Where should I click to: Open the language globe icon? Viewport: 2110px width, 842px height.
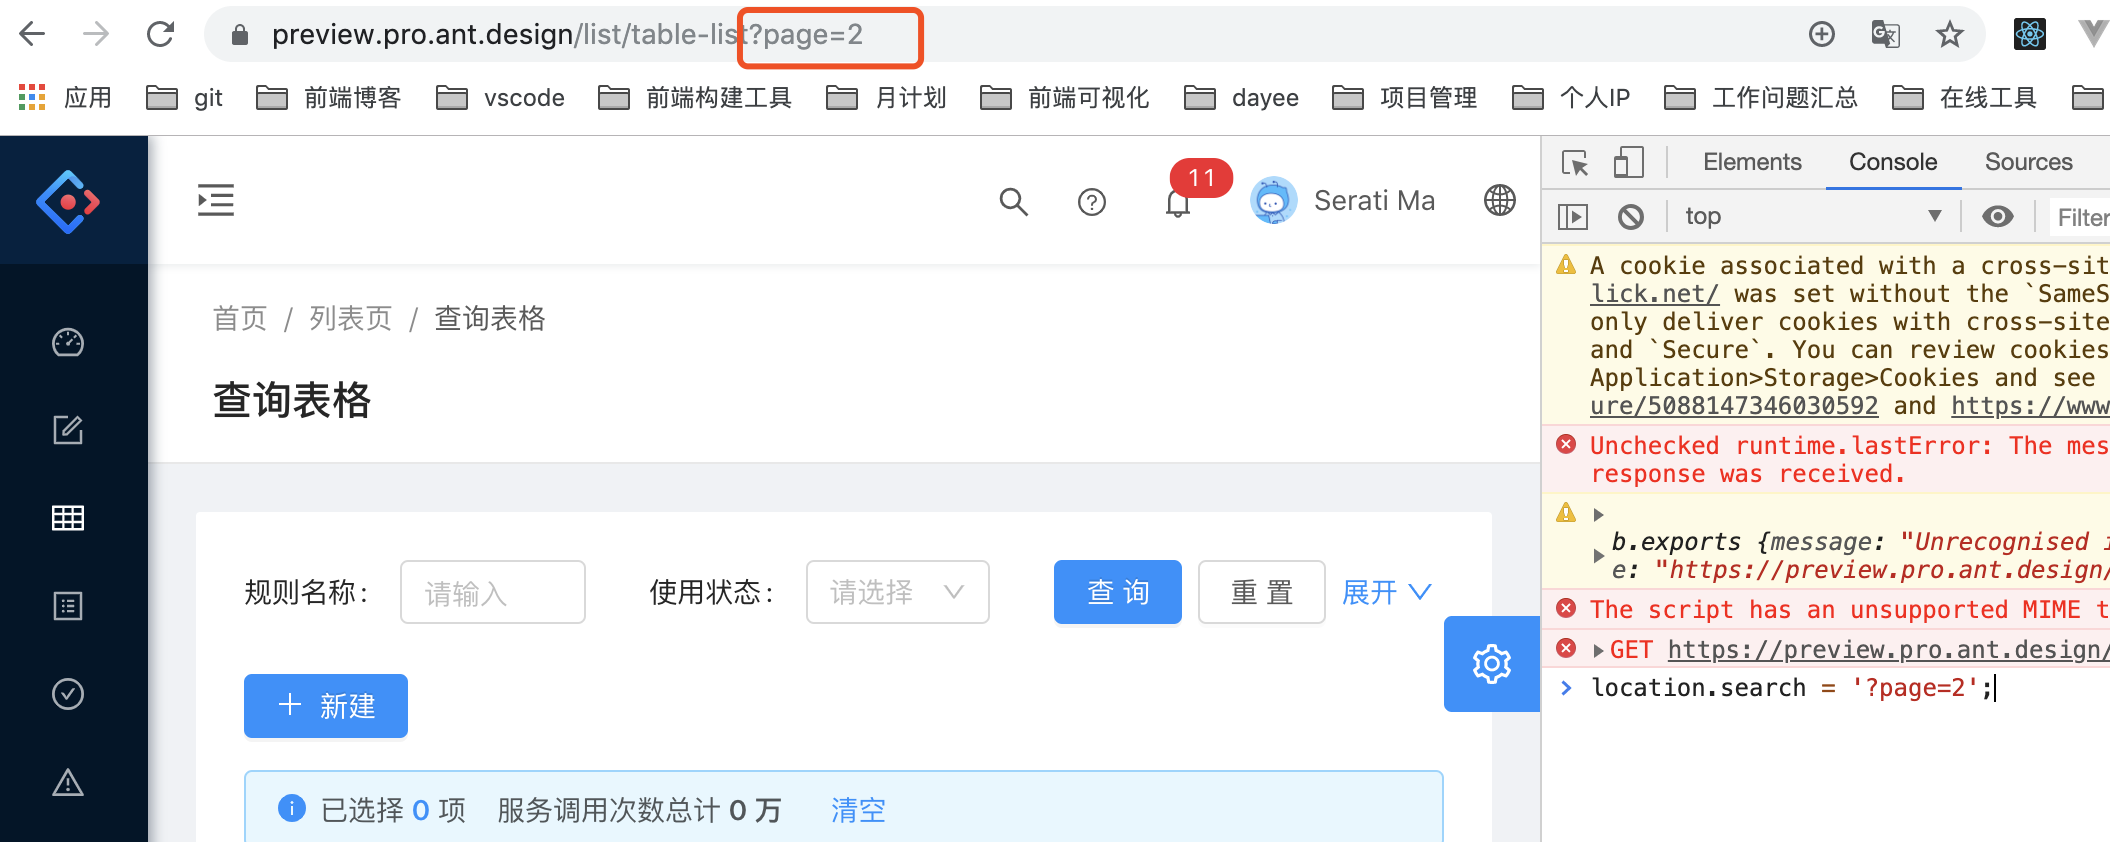tap(1500, 201)
